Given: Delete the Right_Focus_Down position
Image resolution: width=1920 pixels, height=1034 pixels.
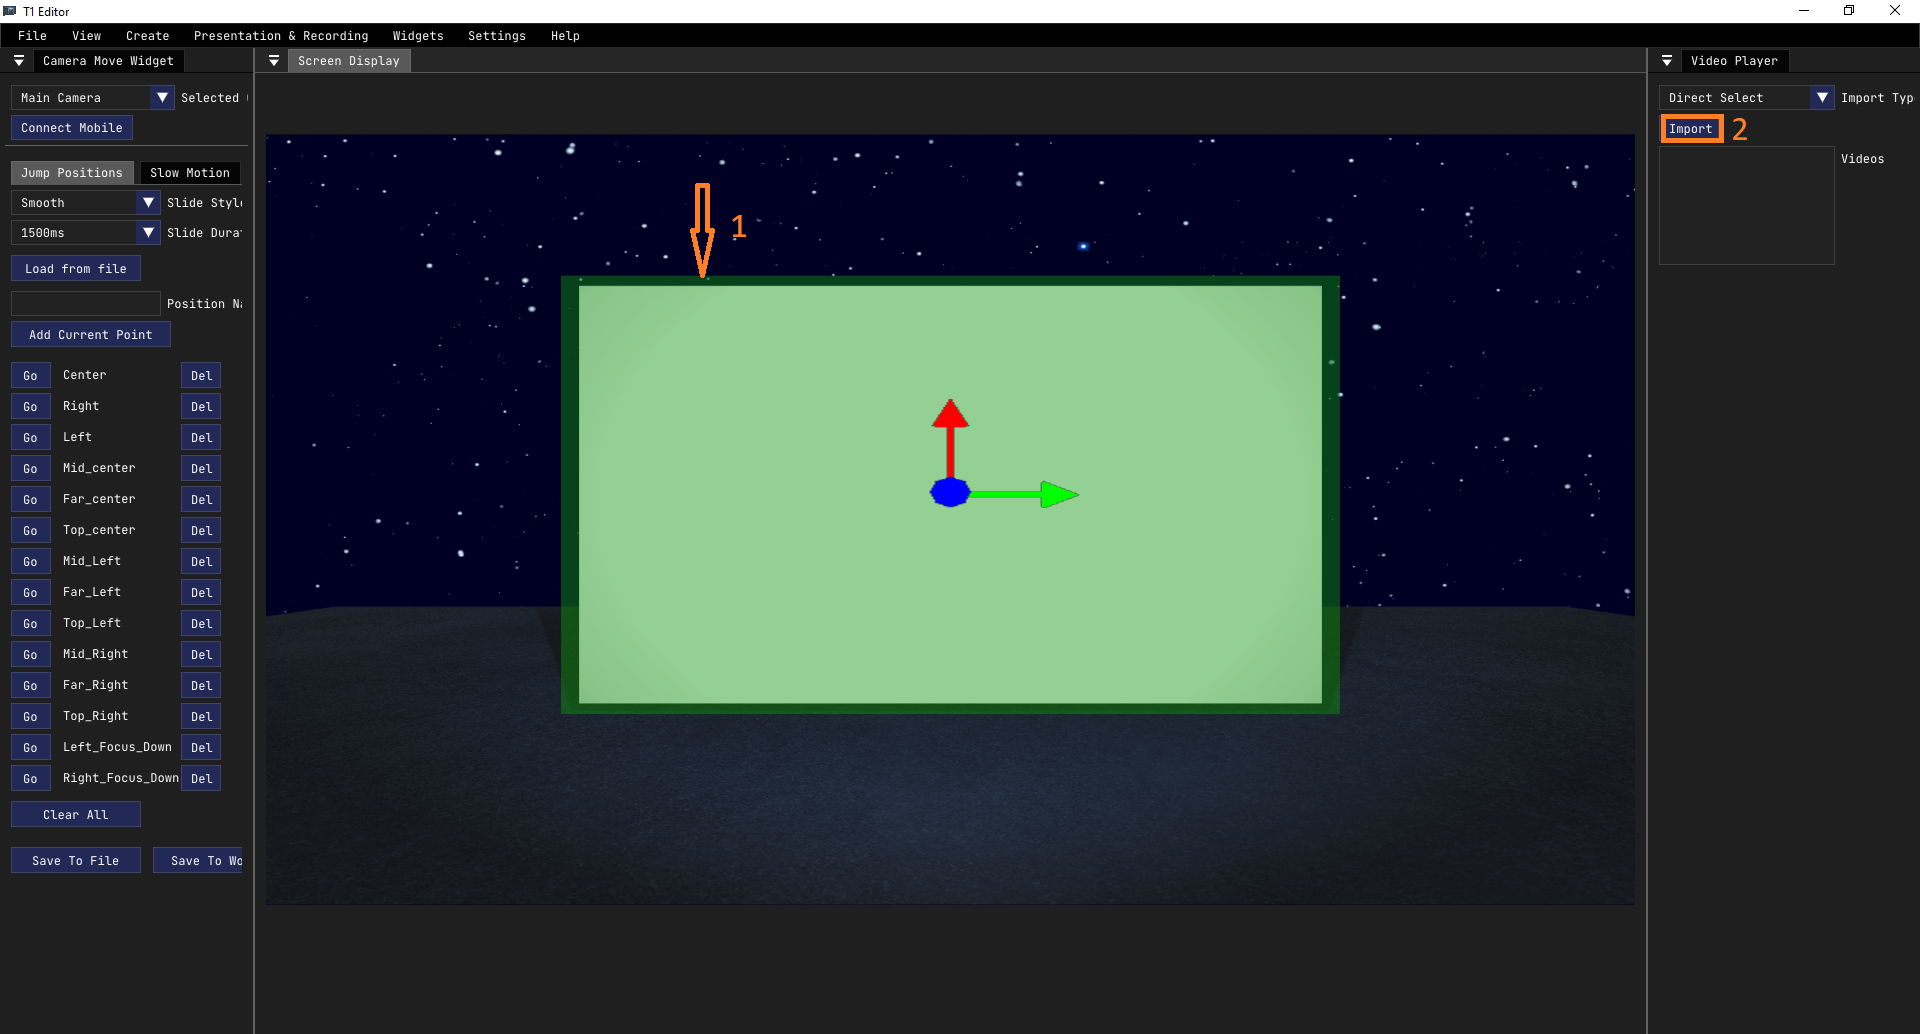Looking at the screenshot, I should click(x=201, y=779).
